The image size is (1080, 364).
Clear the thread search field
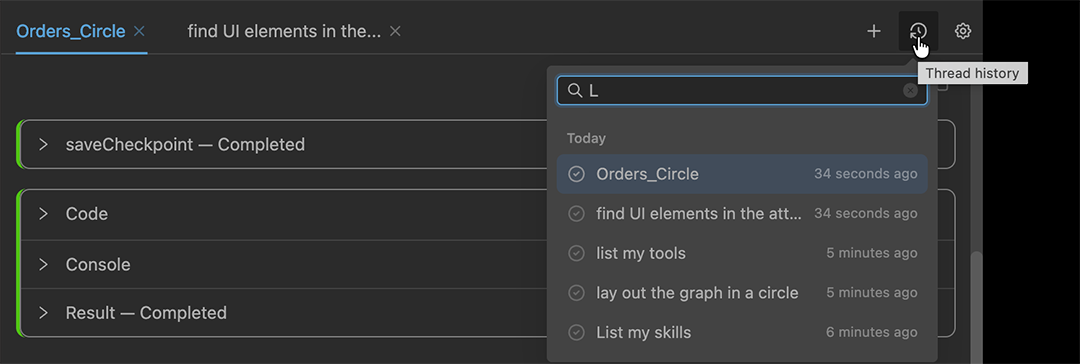(x=911, y=90)
